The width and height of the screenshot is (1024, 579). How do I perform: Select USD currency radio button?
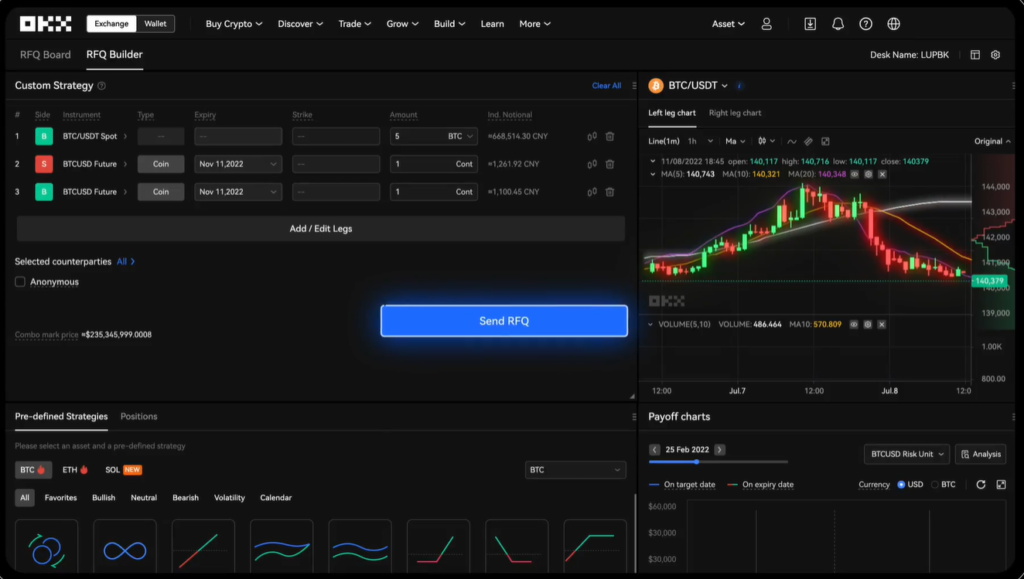click(902, 484)
